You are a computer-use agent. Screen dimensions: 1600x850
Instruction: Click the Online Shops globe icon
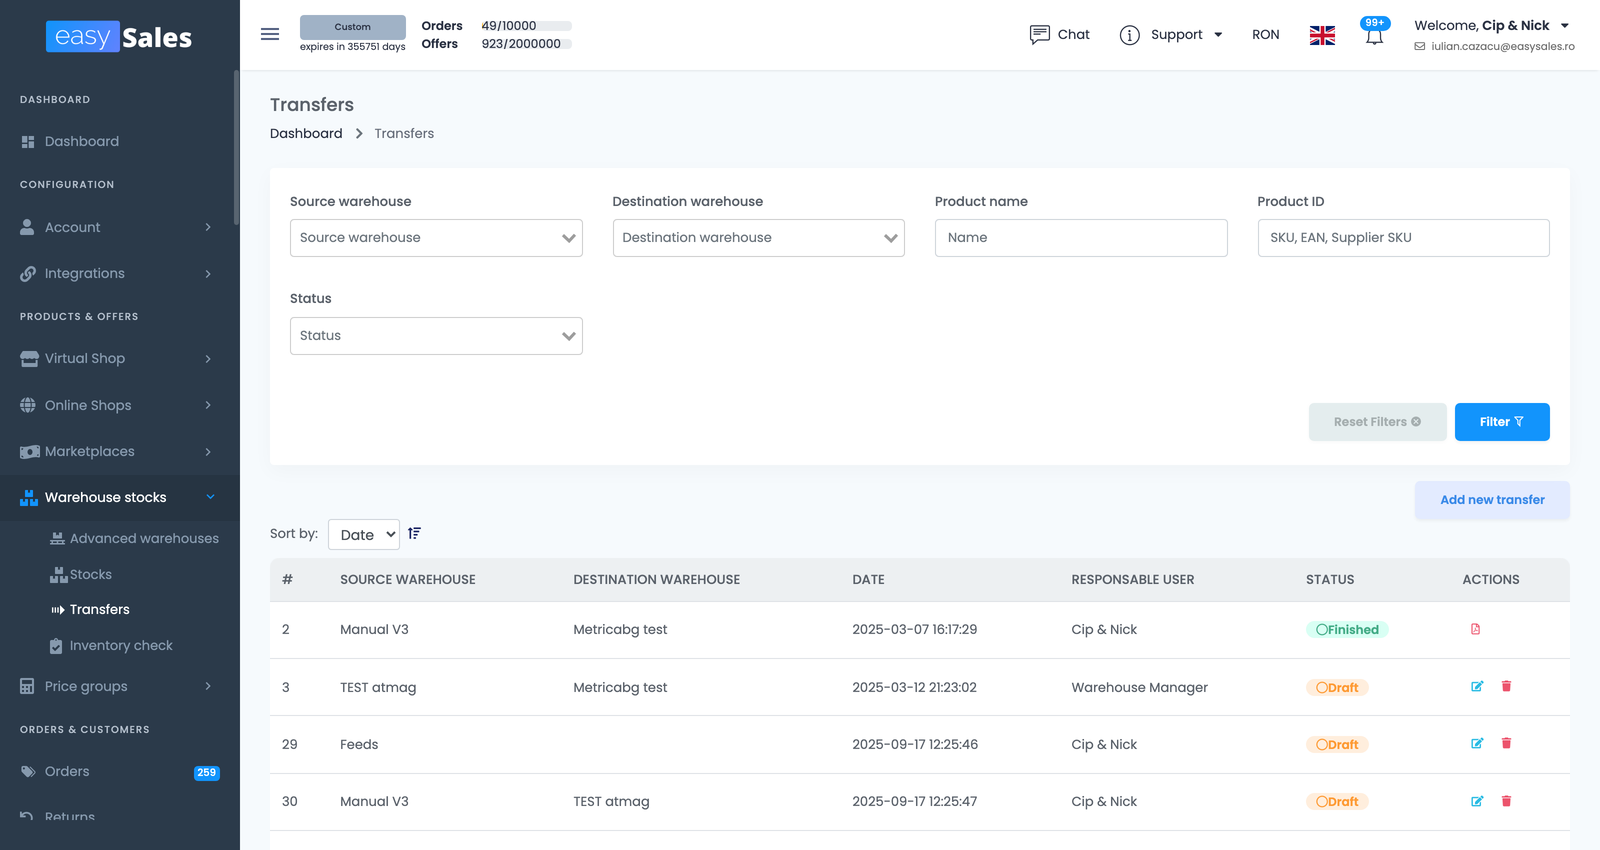28,405
